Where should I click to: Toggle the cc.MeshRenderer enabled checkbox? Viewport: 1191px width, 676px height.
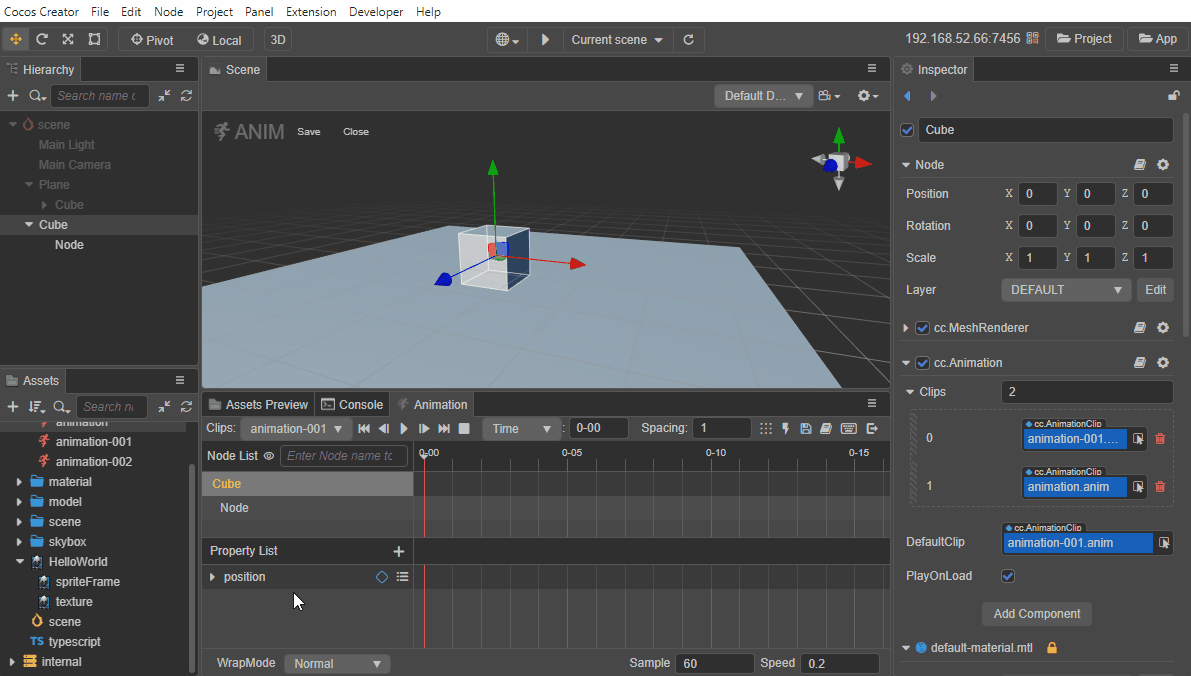tap(922, 328)
